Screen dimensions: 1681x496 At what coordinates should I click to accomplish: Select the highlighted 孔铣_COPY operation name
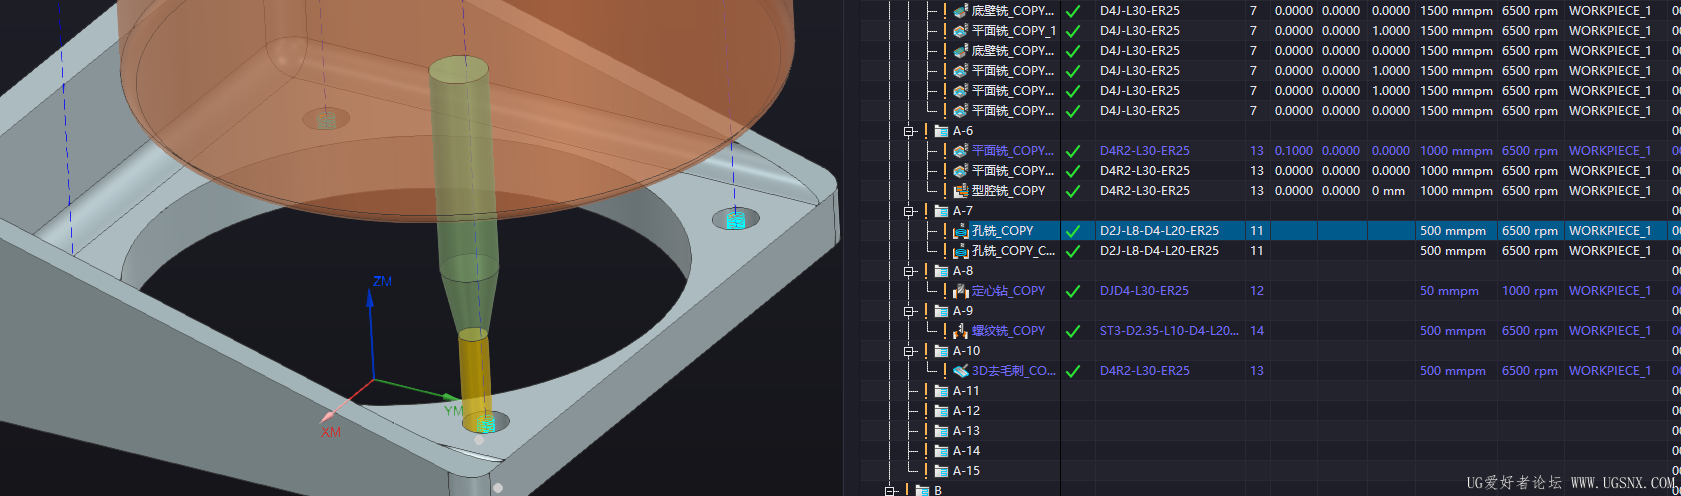click(x=1003, y=231)
